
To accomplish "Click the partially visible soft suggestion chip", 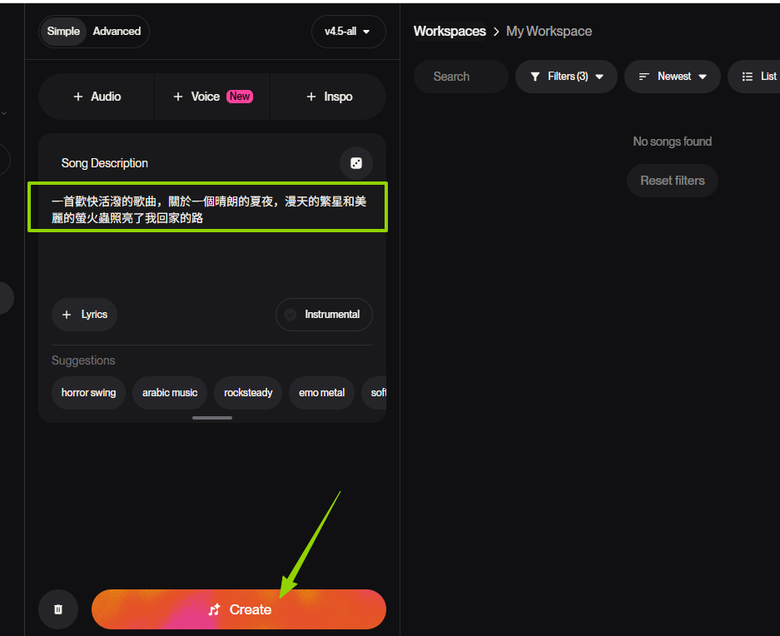I will (375, 393).
